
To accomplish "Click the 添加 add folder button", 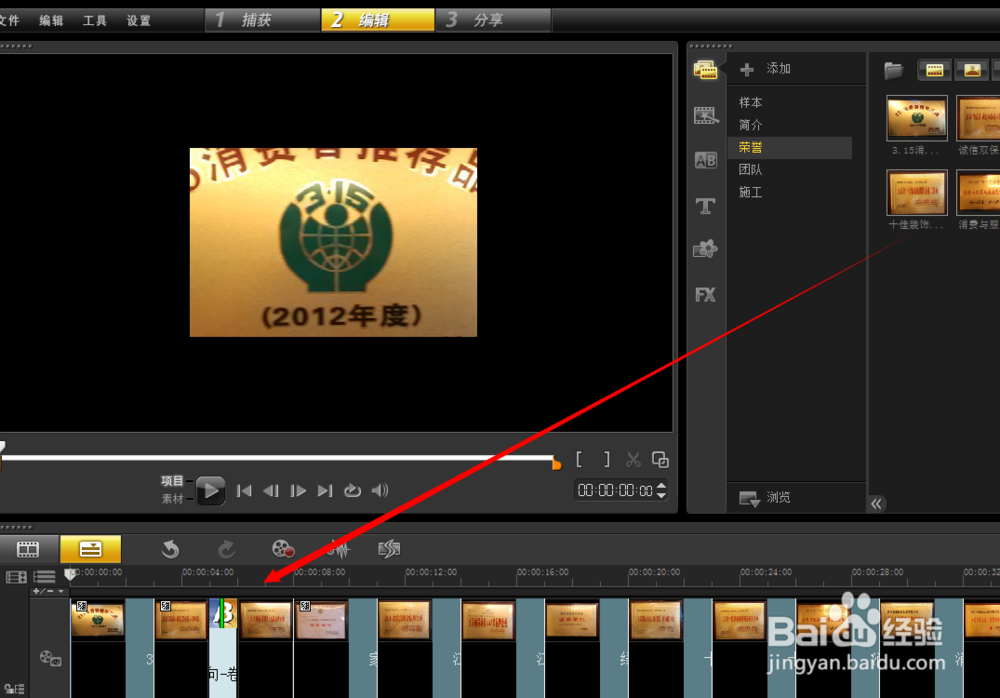I will click(x=765, y=69).
